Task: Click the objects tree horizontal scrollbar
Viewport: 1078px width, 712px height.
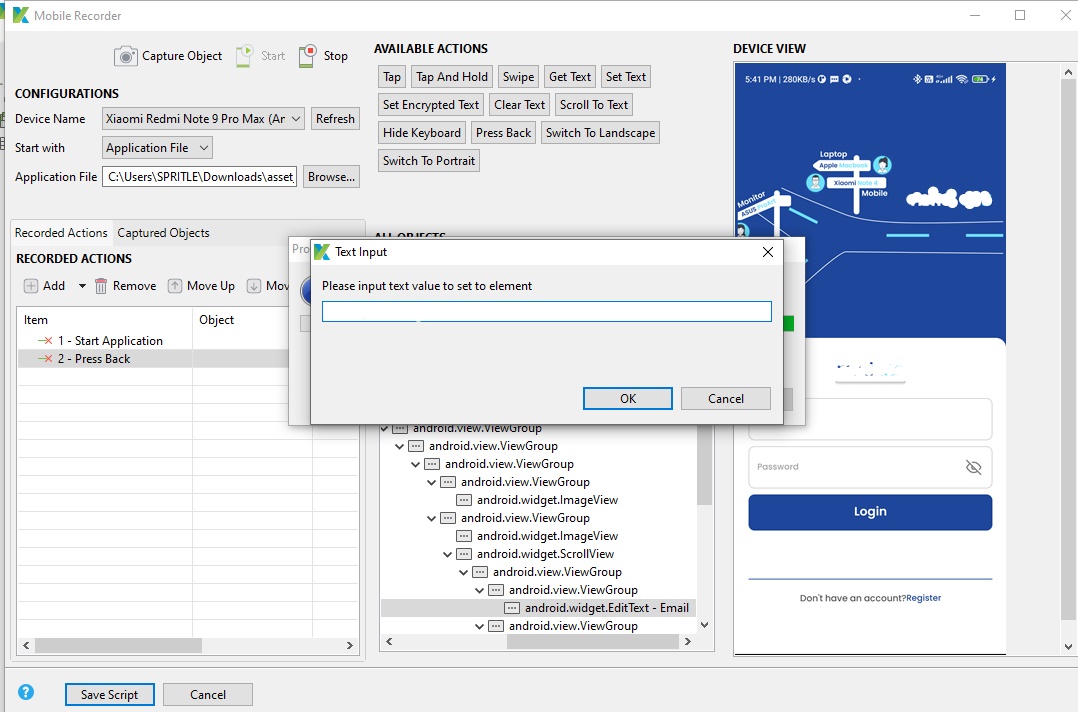Action: [592, 641]
